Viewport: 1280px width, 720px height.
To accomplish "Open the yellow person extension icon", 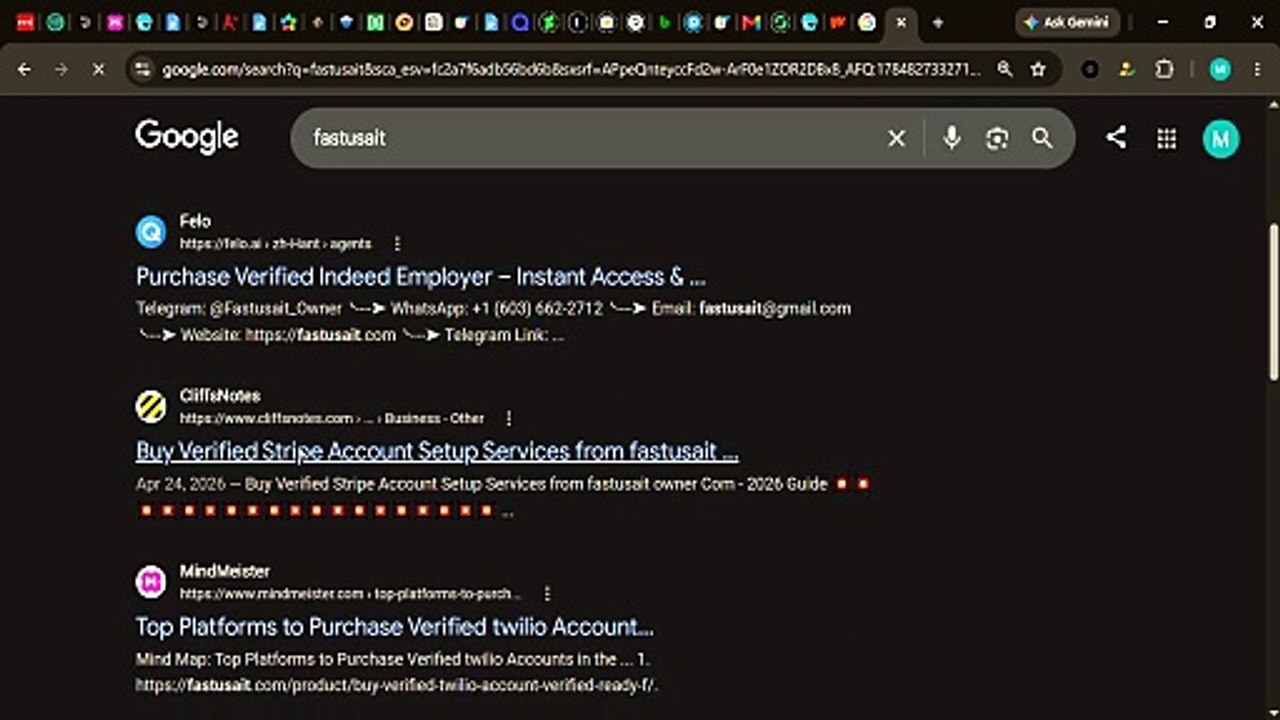I will tap(1127, 69).
